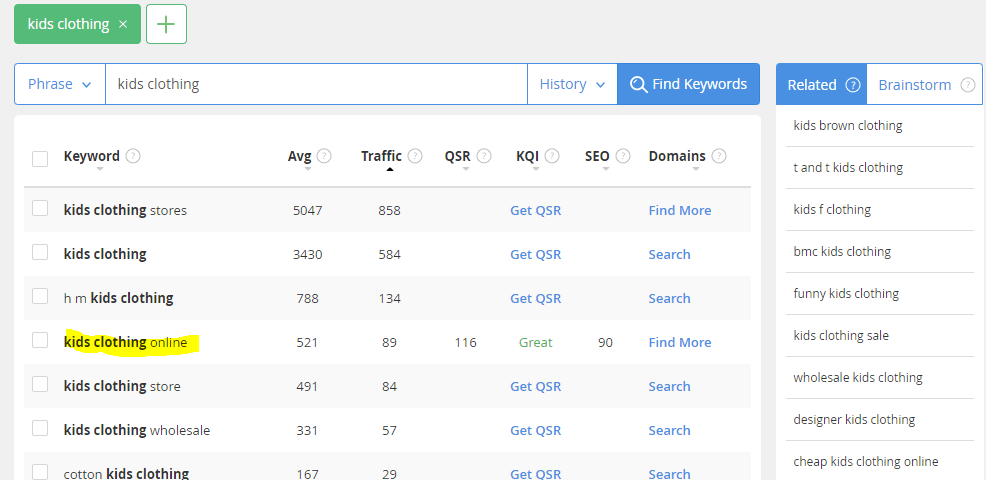Screen dimensions: 986x480
Task: Select related keyword bmc kids clothing
Action: click(x=842, y=252)
